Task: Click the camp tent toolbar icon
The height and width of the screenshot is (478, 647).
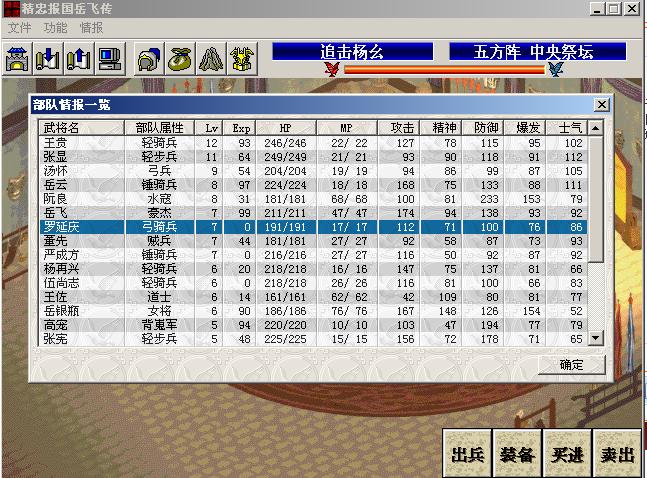Action: click(211, 59)
